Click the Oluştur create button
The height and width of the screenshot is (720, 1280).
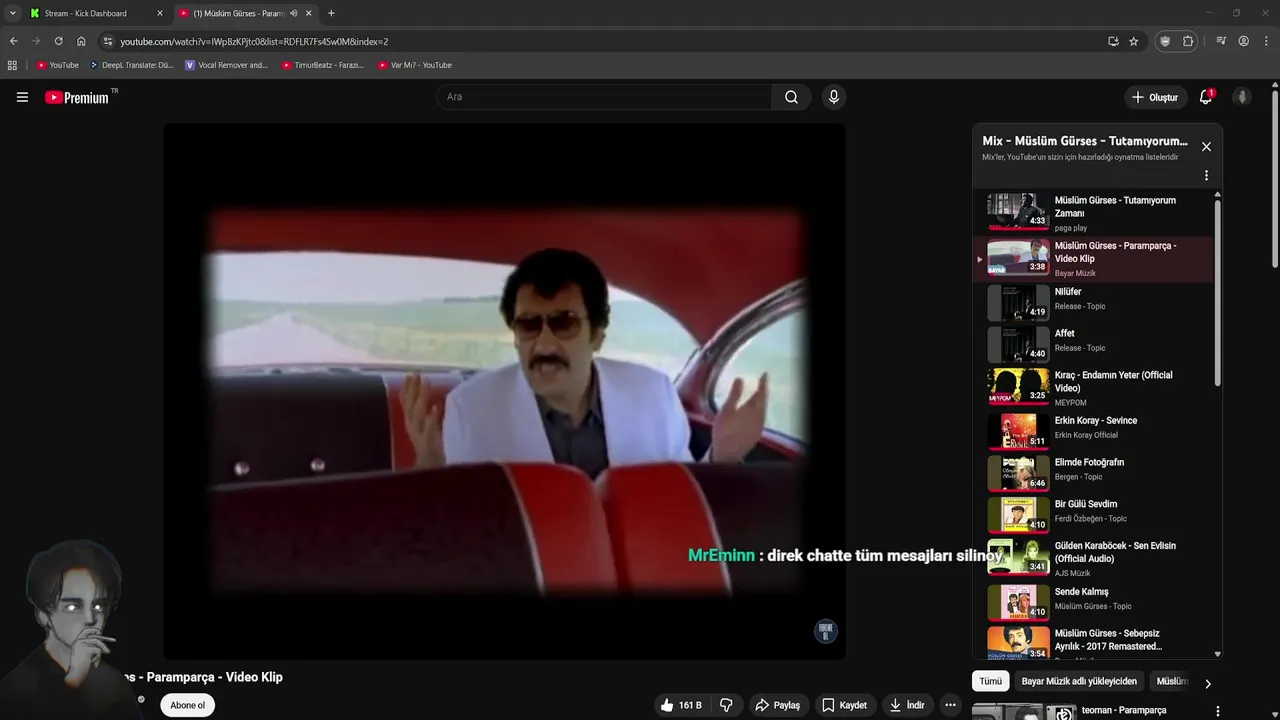pyautogui.click(x=1154, y=97)
